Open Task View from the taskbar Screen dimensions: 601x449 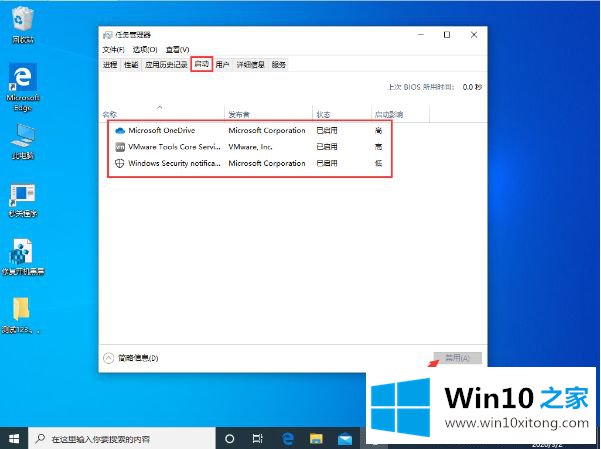[x=258, y=438]
